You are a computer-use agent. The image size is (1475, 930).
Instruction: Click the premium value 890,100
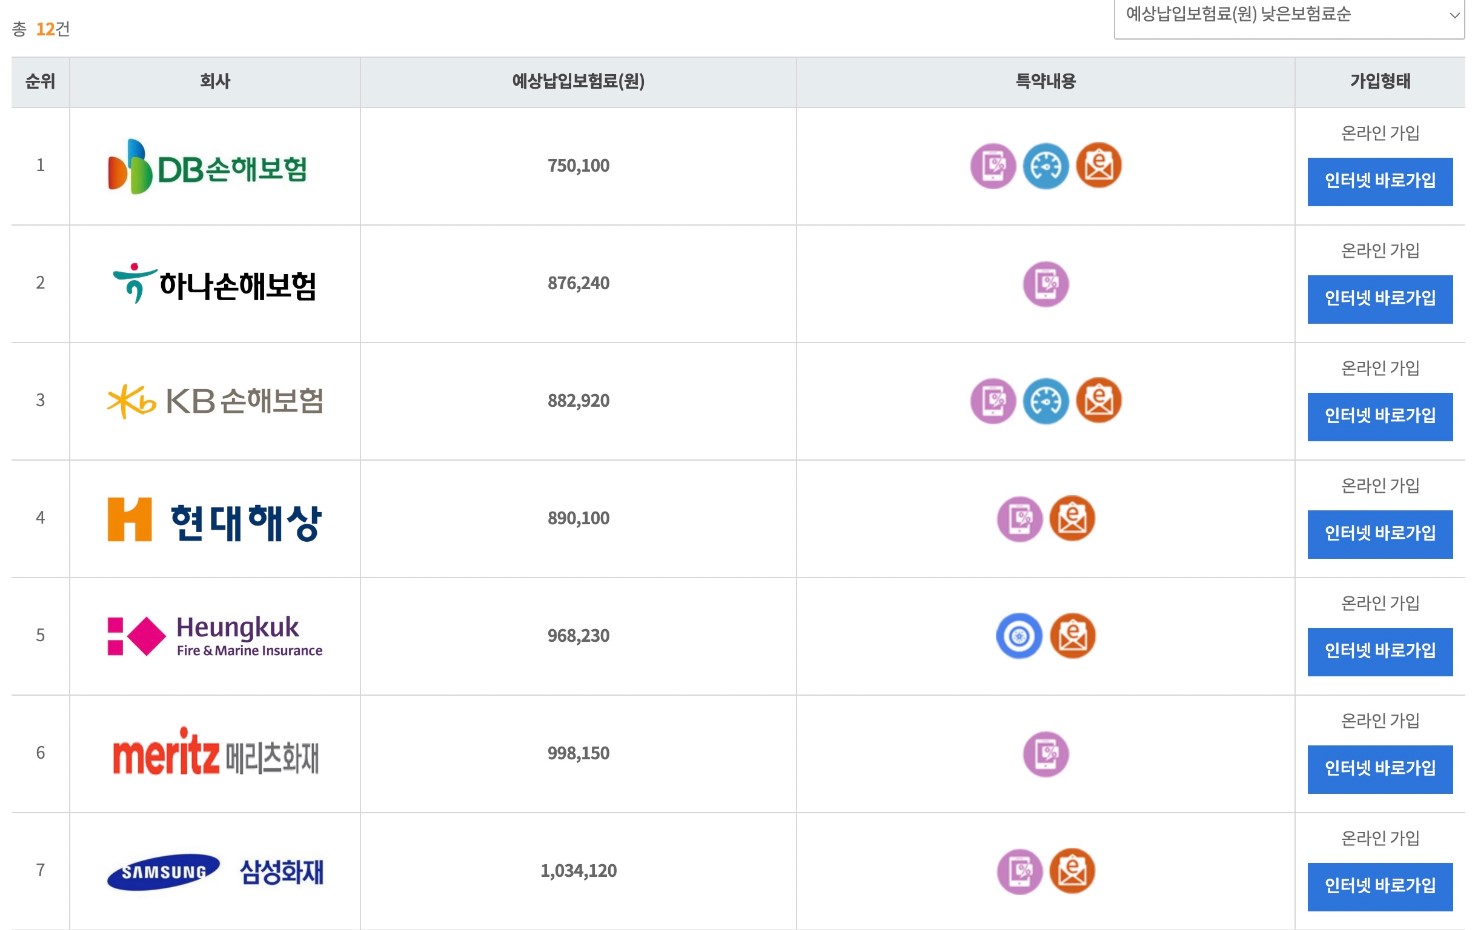[578, 519]
